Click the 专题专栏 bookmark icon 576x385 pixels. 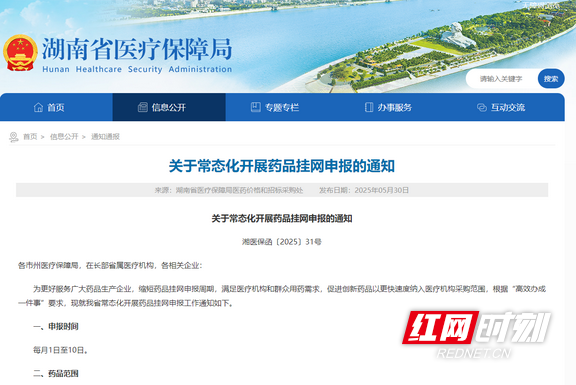point(256,107)
